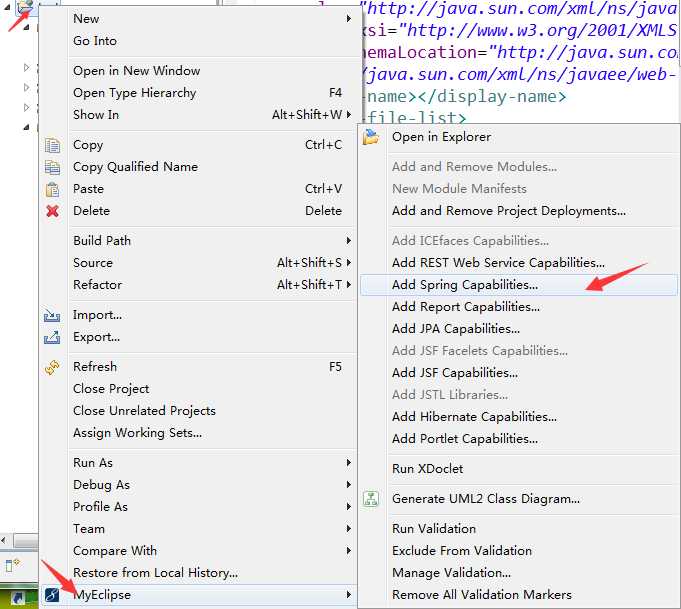
Task: Expand the Refactor submenu arrow
Action: pos(348,285)
